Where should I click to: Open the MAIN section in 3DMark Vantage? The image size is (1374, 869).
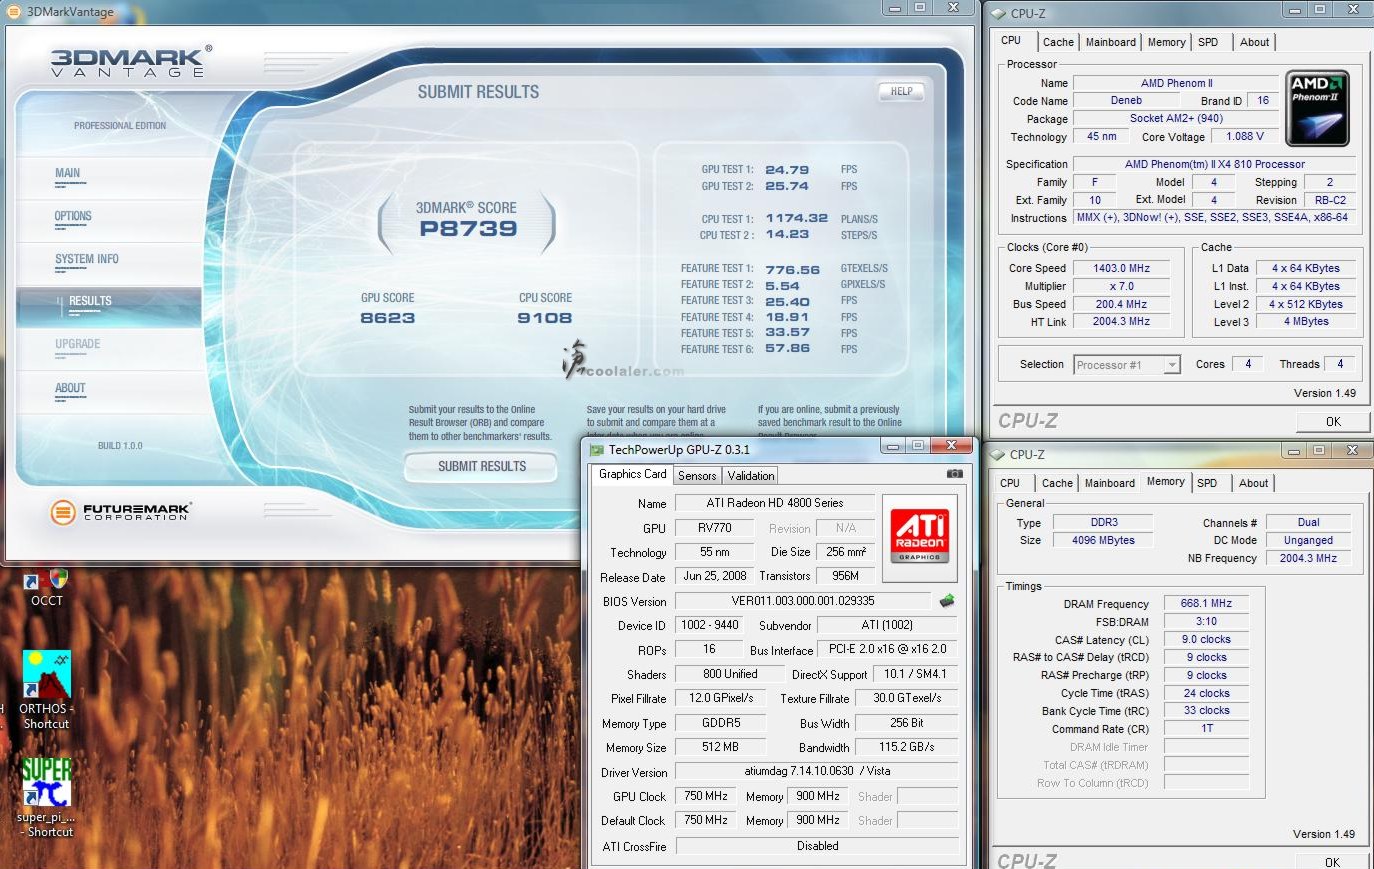[68, 173]
